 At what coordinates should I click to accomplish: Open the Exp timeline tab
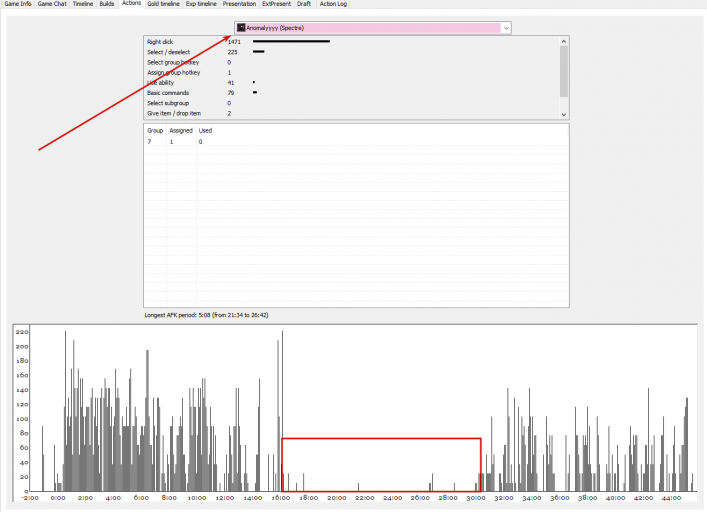click(x=201, y=4)
